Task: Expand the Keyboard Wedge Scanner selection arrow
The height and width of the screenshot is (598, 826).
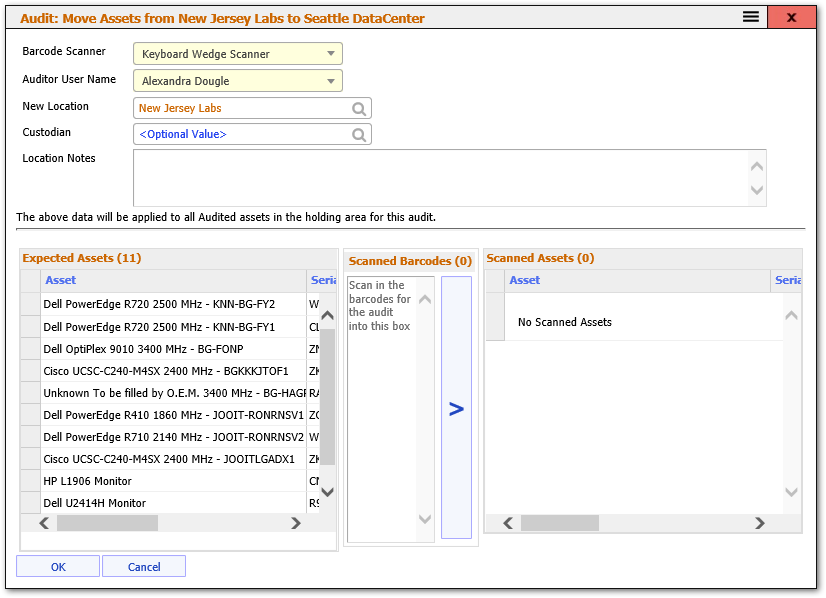Action: 332,52
